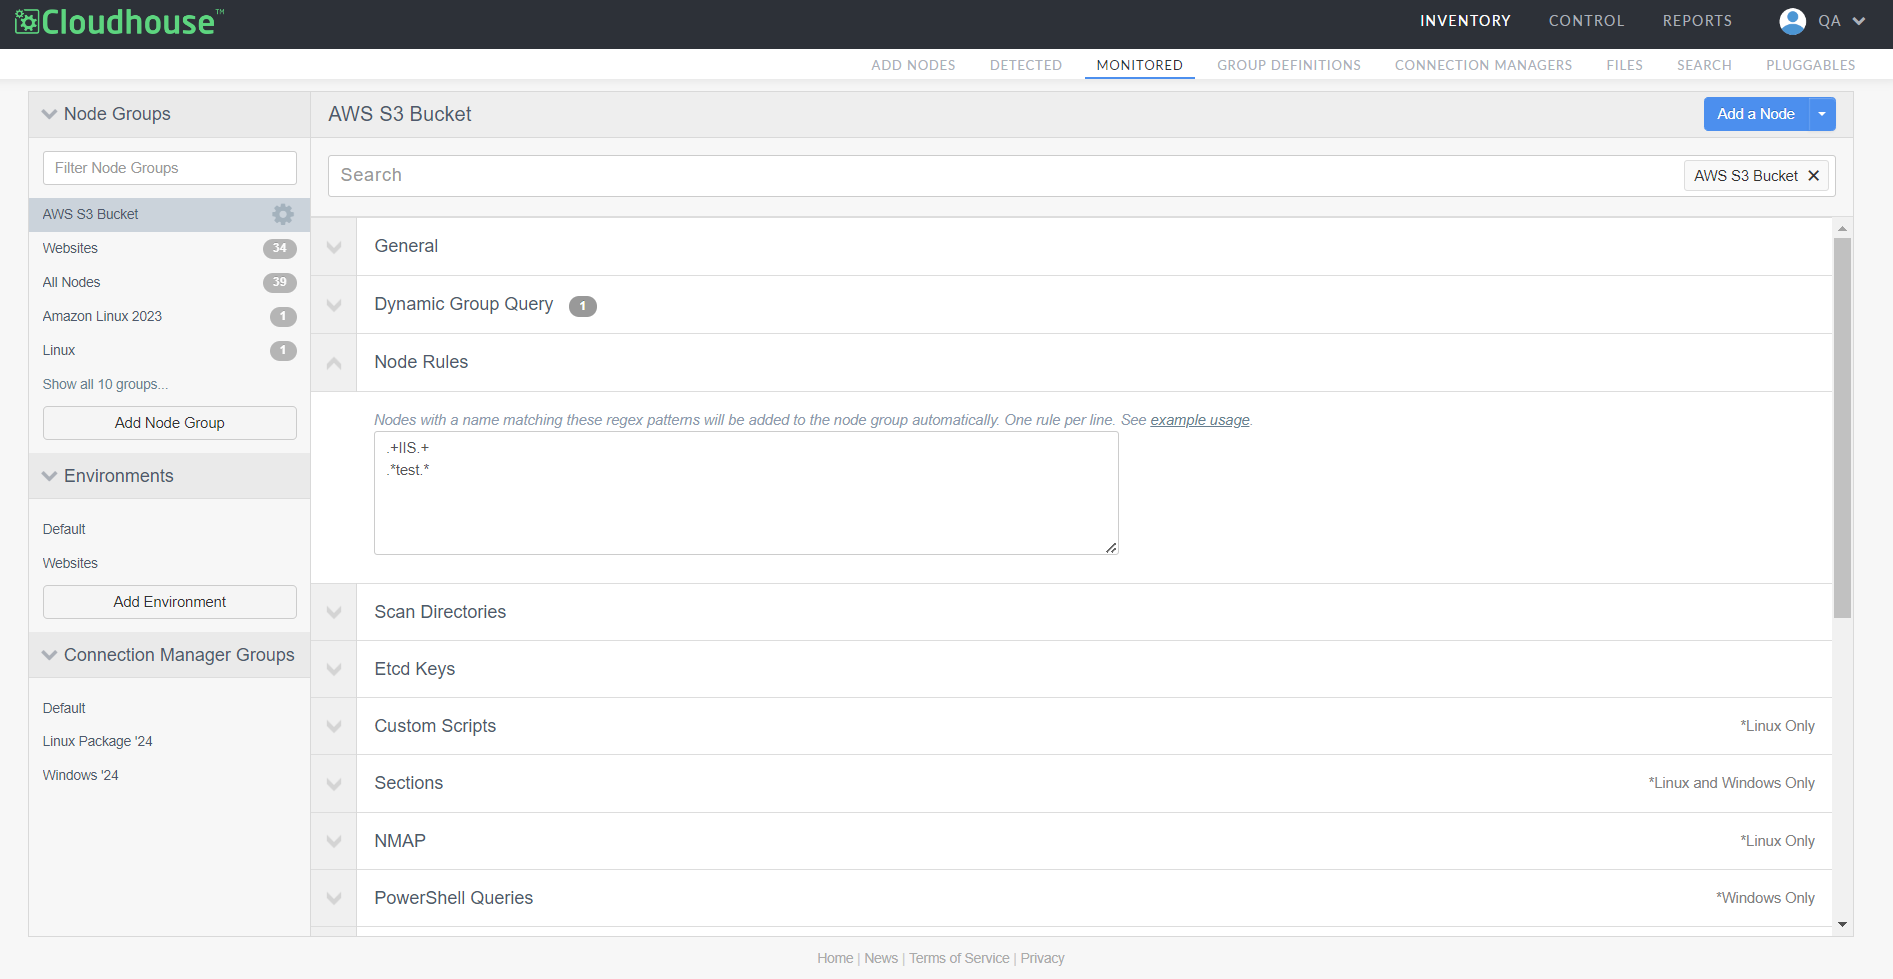
Task: Select Default connection manager group
Action: (64, 708)
